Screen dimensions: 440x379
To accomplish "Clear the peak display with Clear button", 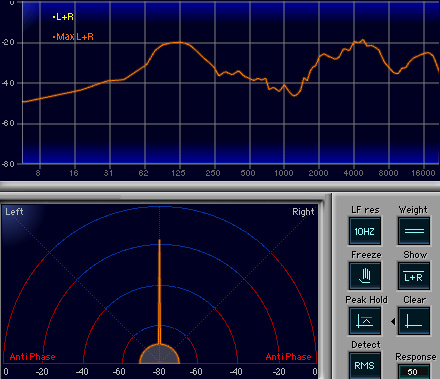I will tap(414, 321).
